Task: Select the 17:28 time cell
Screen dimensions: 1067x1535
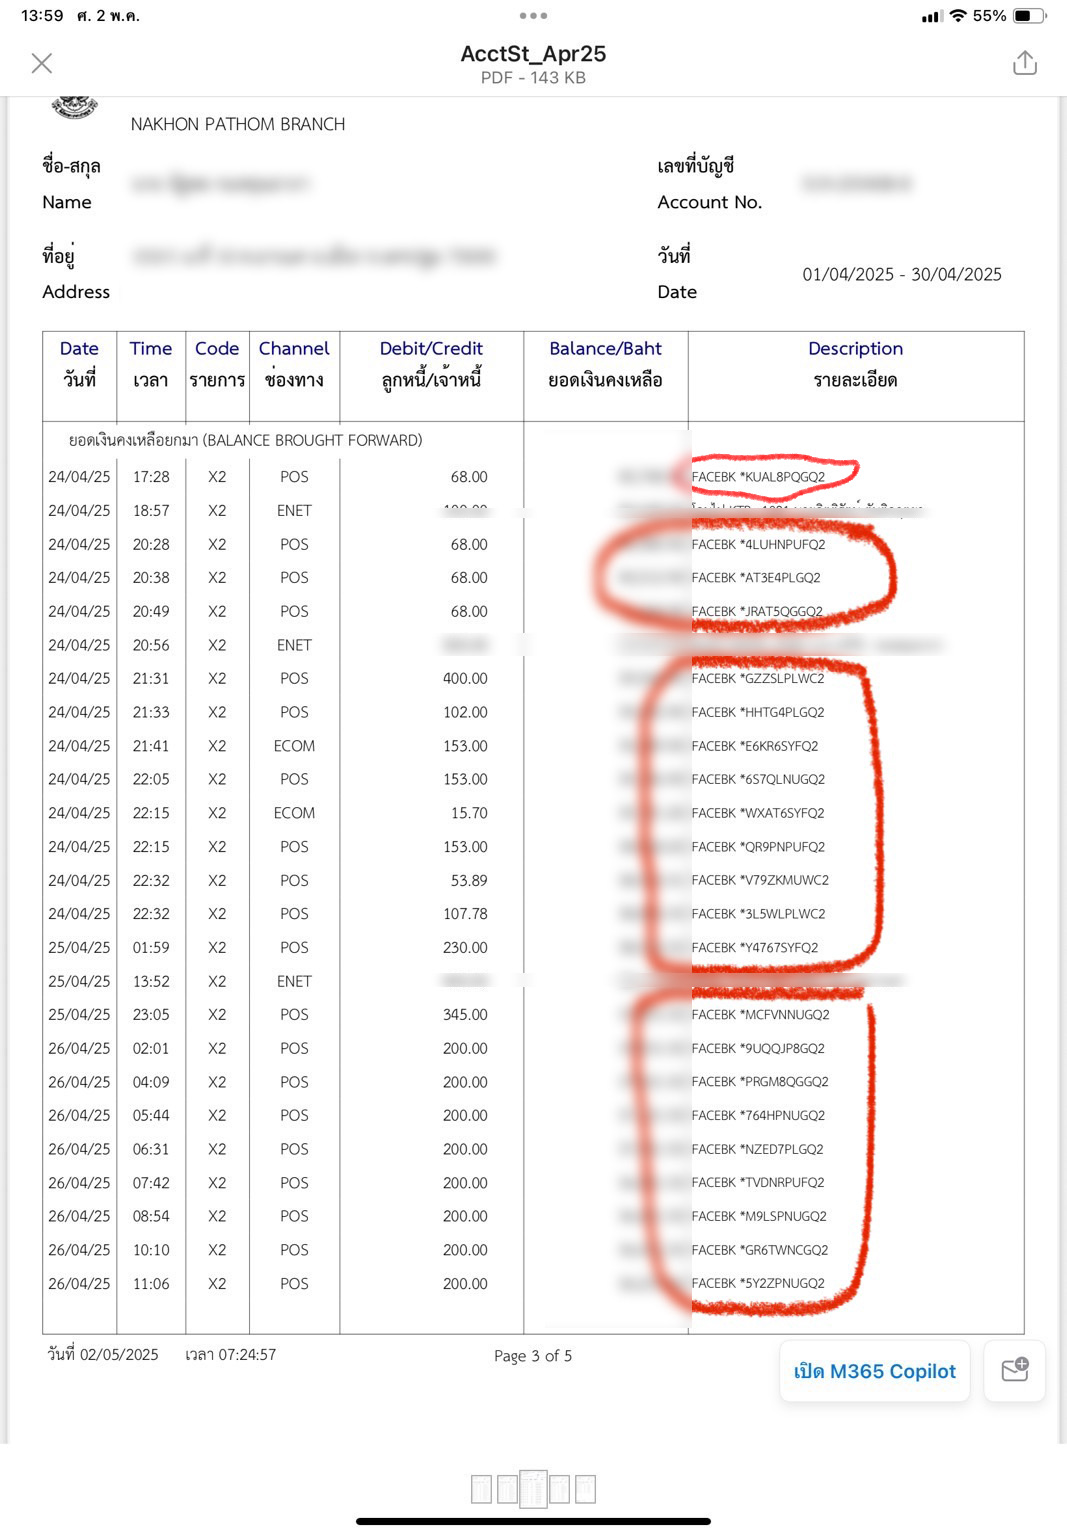Action: pyautogui.click(x=151, y=477)
